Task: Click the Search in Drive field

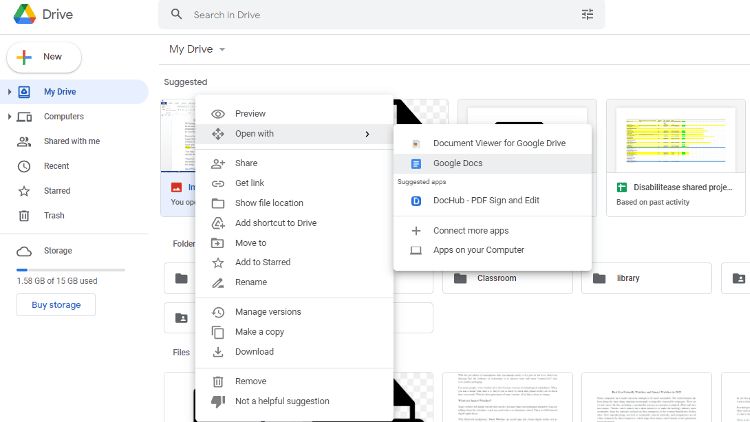Action: coord(382,14)
